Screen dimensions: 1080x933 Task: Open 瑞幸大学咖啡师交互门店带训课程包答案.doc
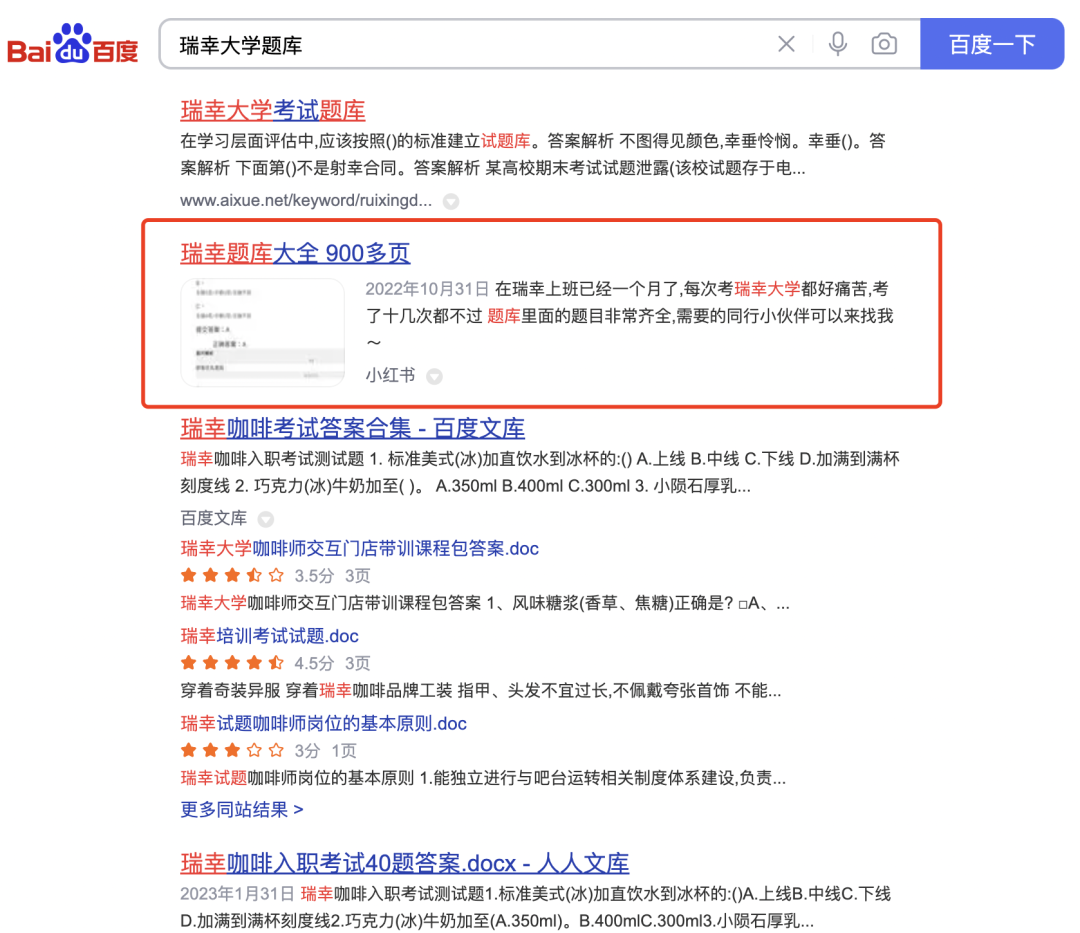[x=360, y=549]
